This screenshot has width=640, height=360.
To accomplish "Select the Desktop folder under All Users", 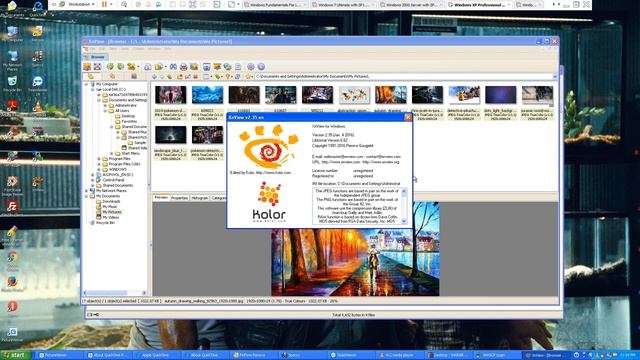I will pyautogui.click(x=128, y=116).
